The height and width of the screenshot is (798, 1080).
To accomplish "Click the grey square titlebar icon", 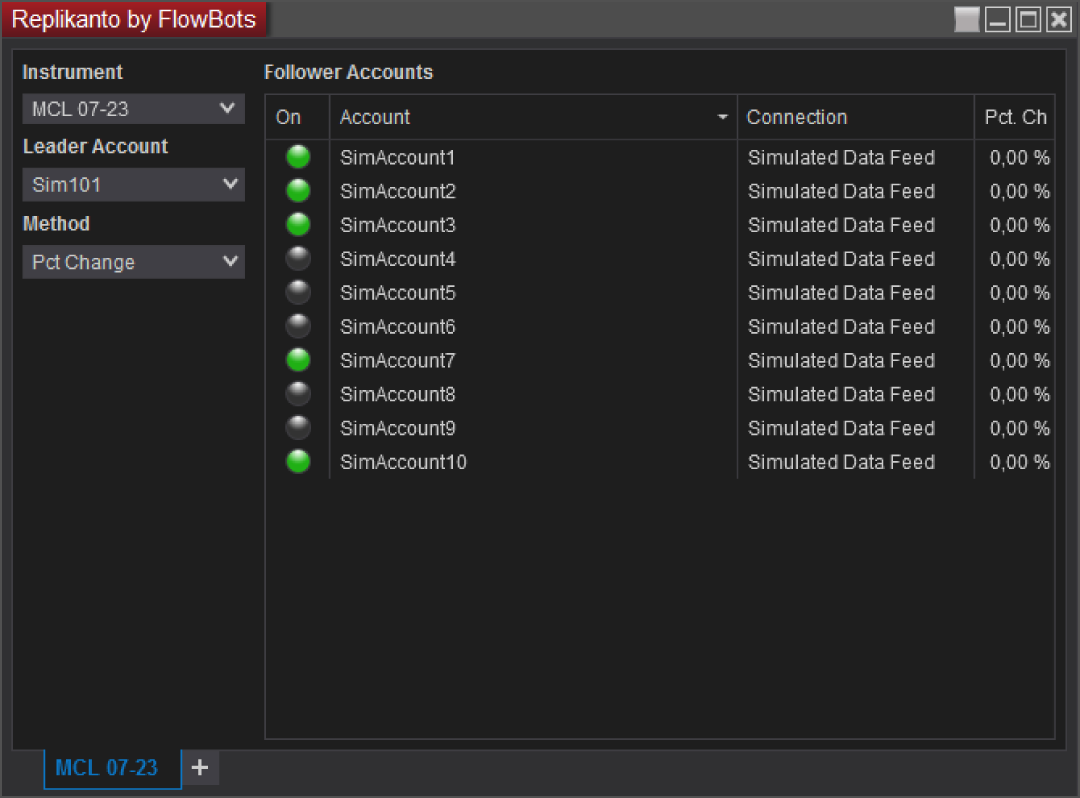I will point(966,19).
